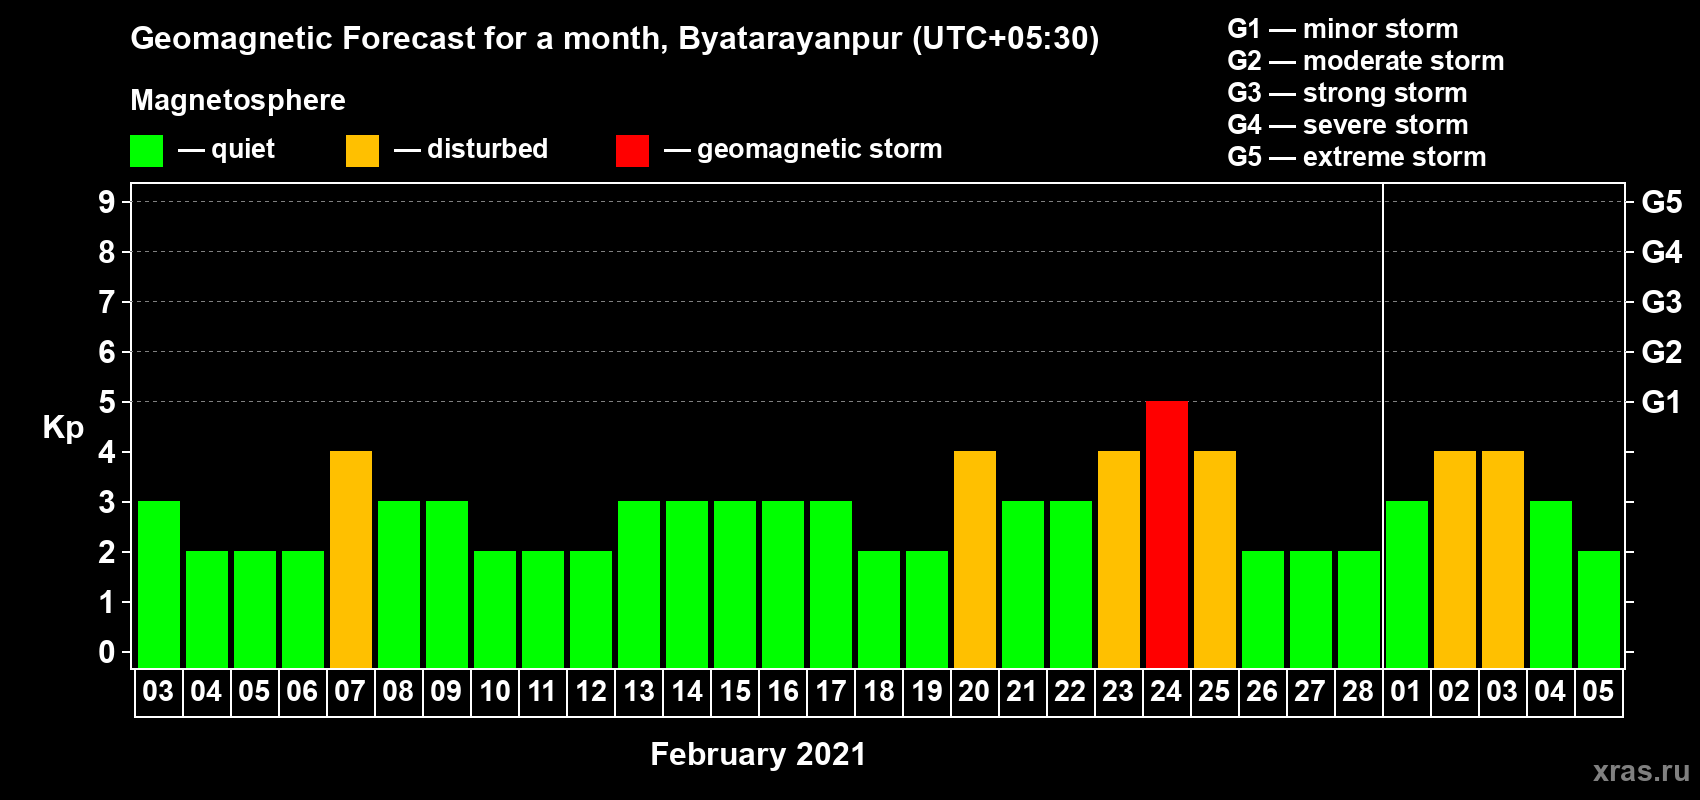Click the 'G4 — severe storm' legend line
The width and height of the screenshot is (1700, 800).
(x=1348, y=125)
